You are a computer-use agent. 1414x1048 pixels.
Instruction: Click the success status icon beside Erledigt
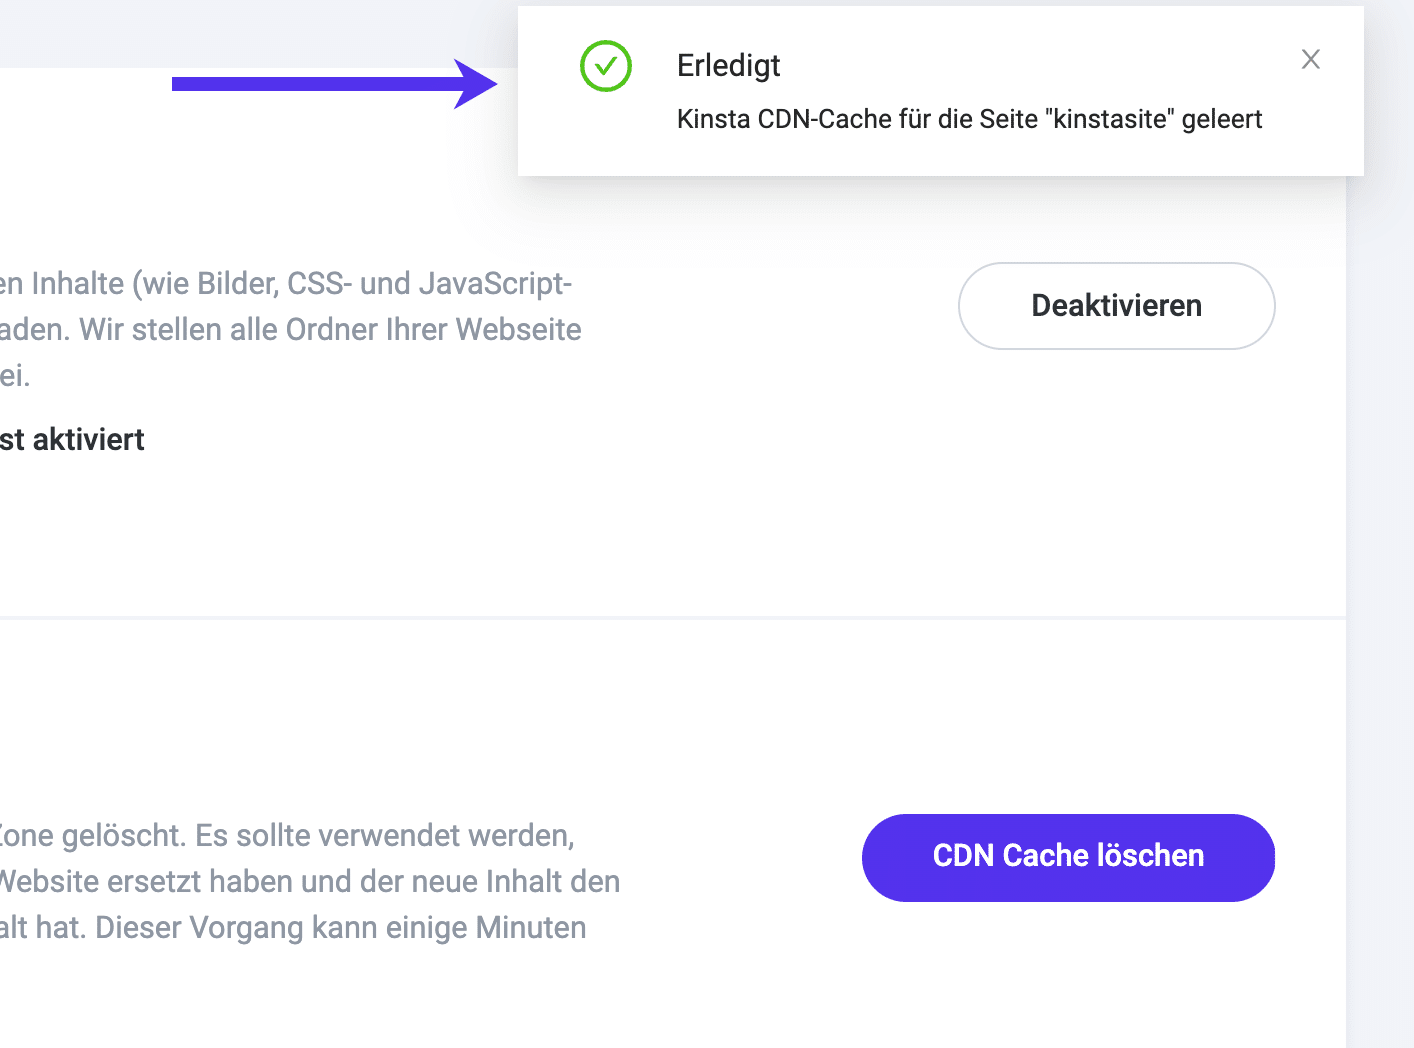605,66
